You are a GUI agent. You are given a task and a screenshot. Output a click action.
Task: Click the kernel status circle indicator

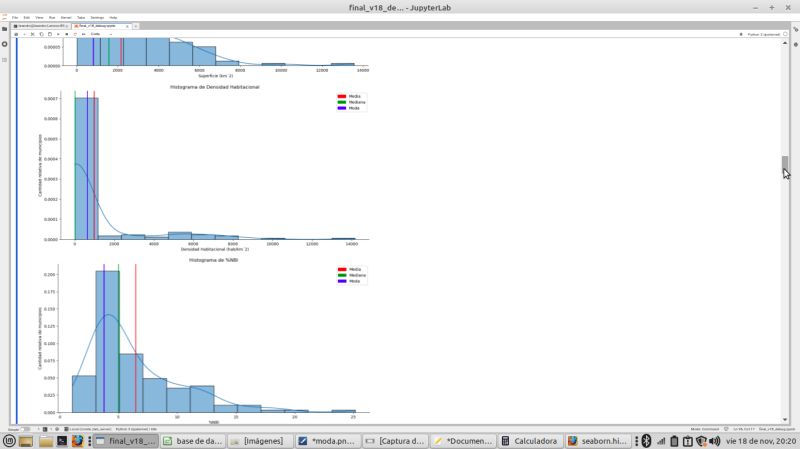[785, 34]
